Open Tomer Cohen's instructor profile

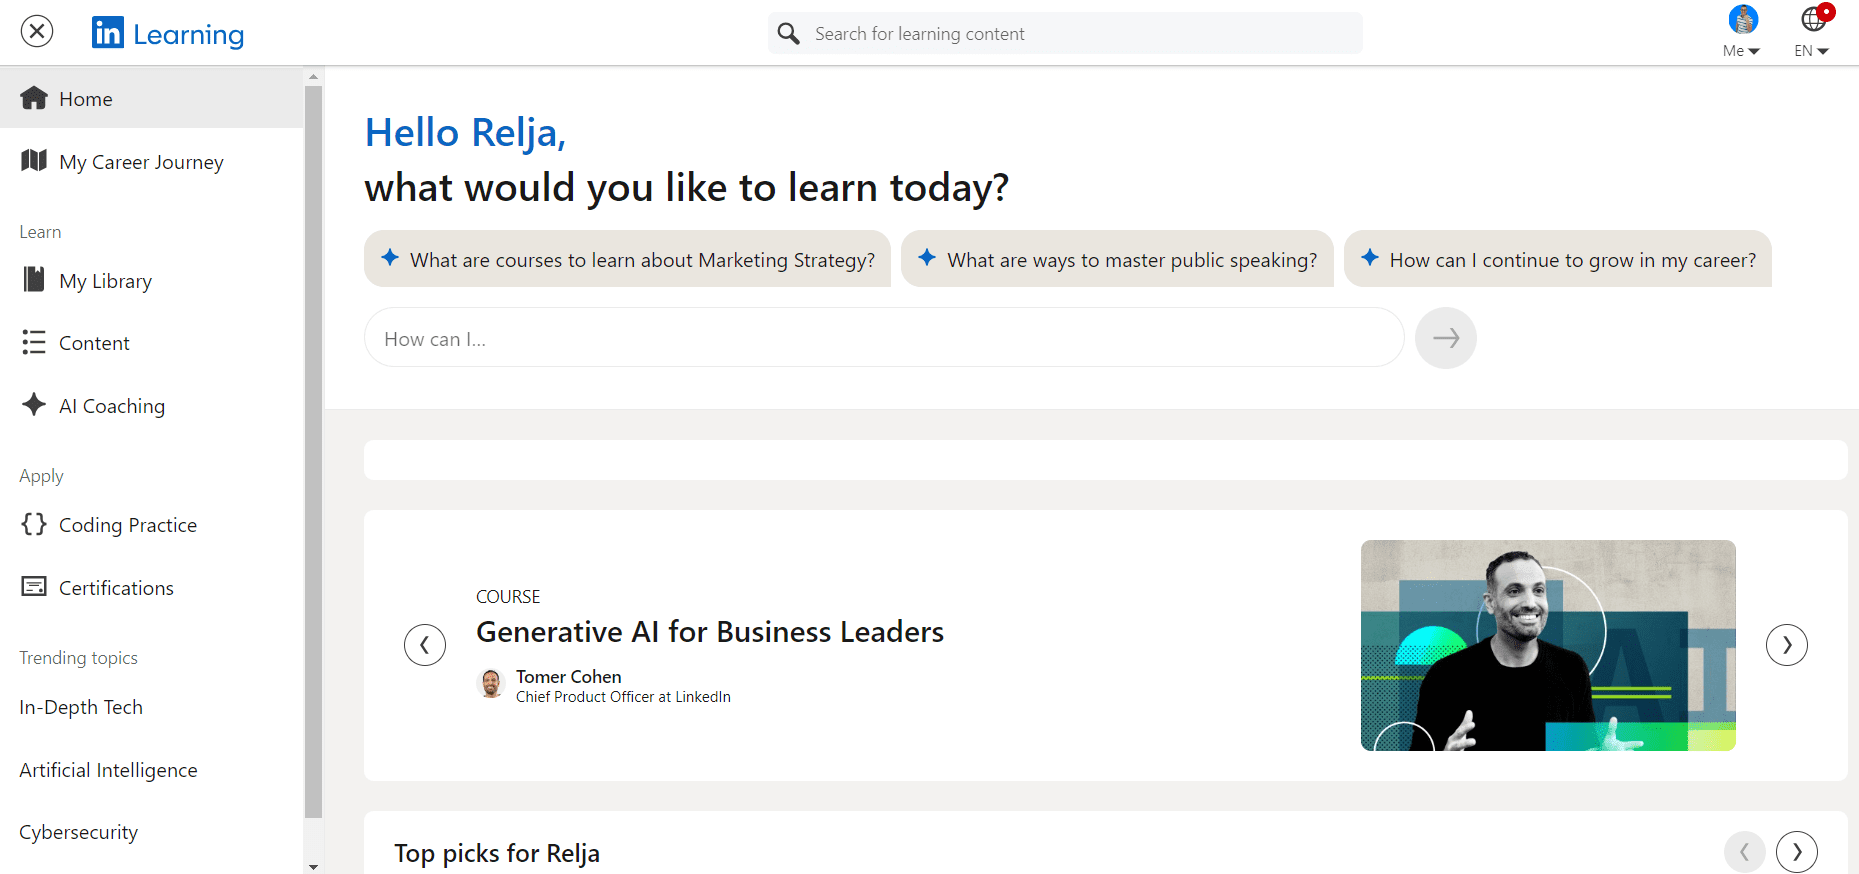[x=569, y=677]
